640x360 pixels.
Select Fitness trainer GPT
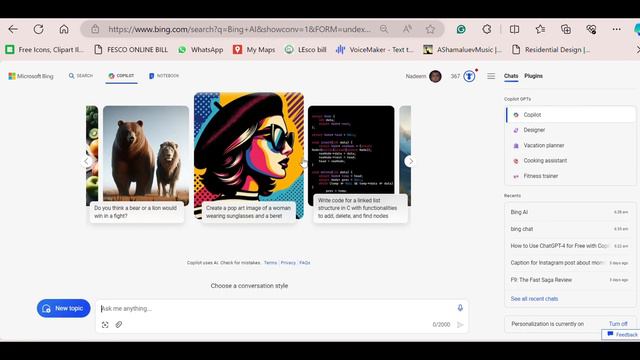[571, 176]
